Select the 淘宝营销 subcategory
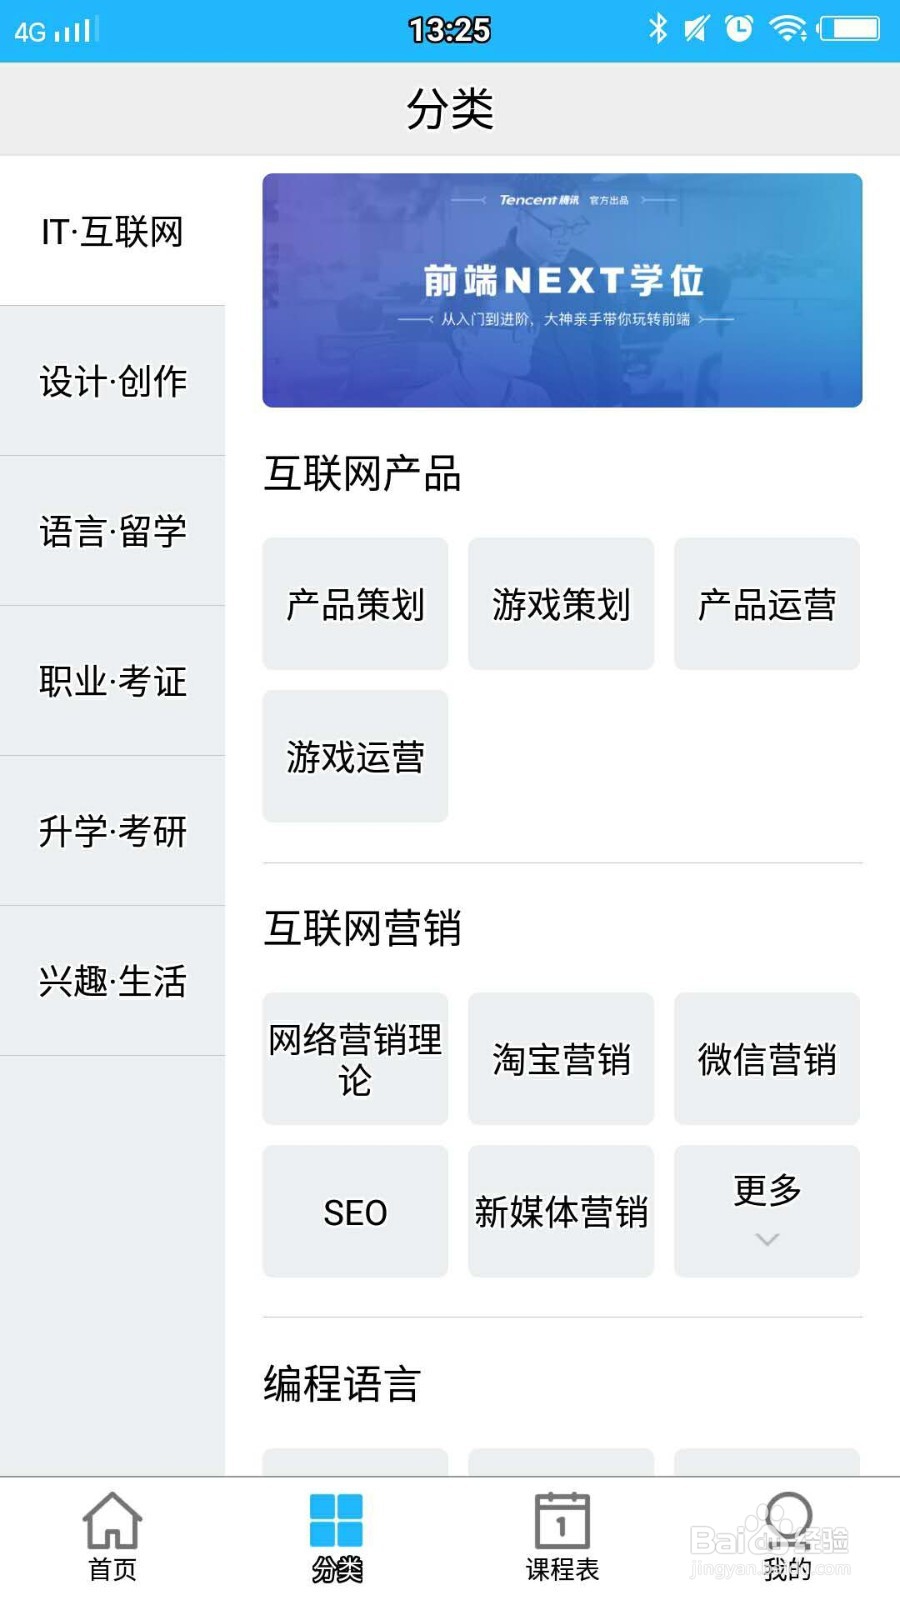 [561, 1059]
